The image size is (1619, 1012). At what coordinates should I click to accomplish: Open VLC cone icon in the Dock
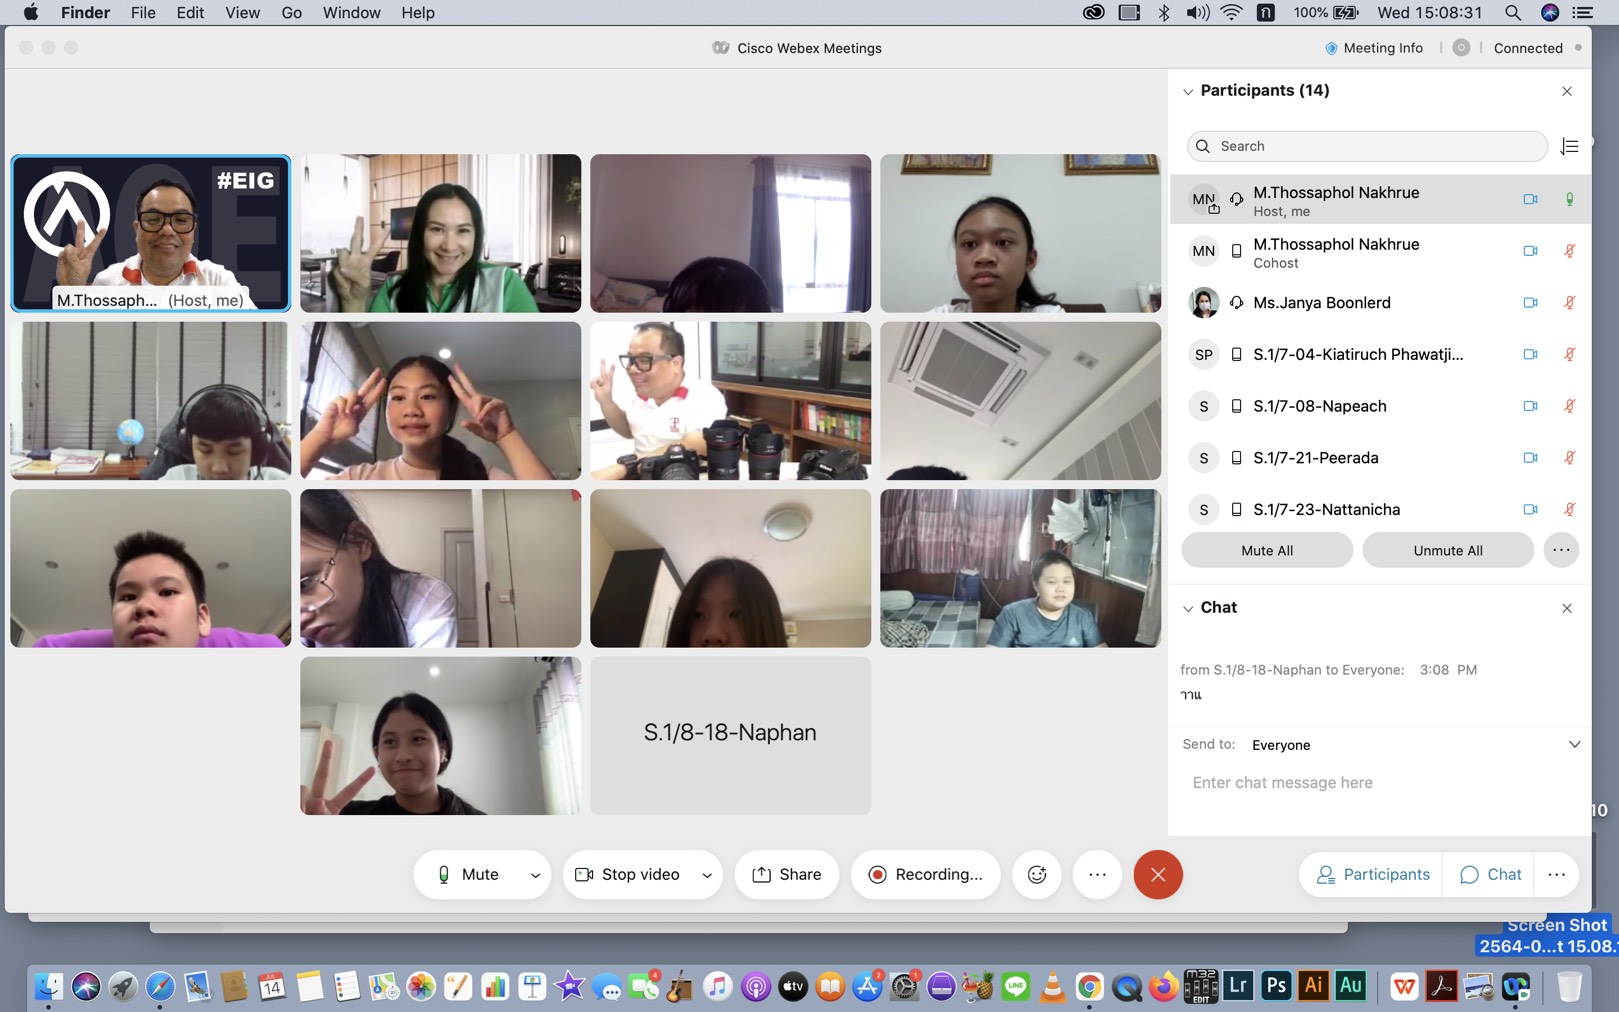(1052, 987)
